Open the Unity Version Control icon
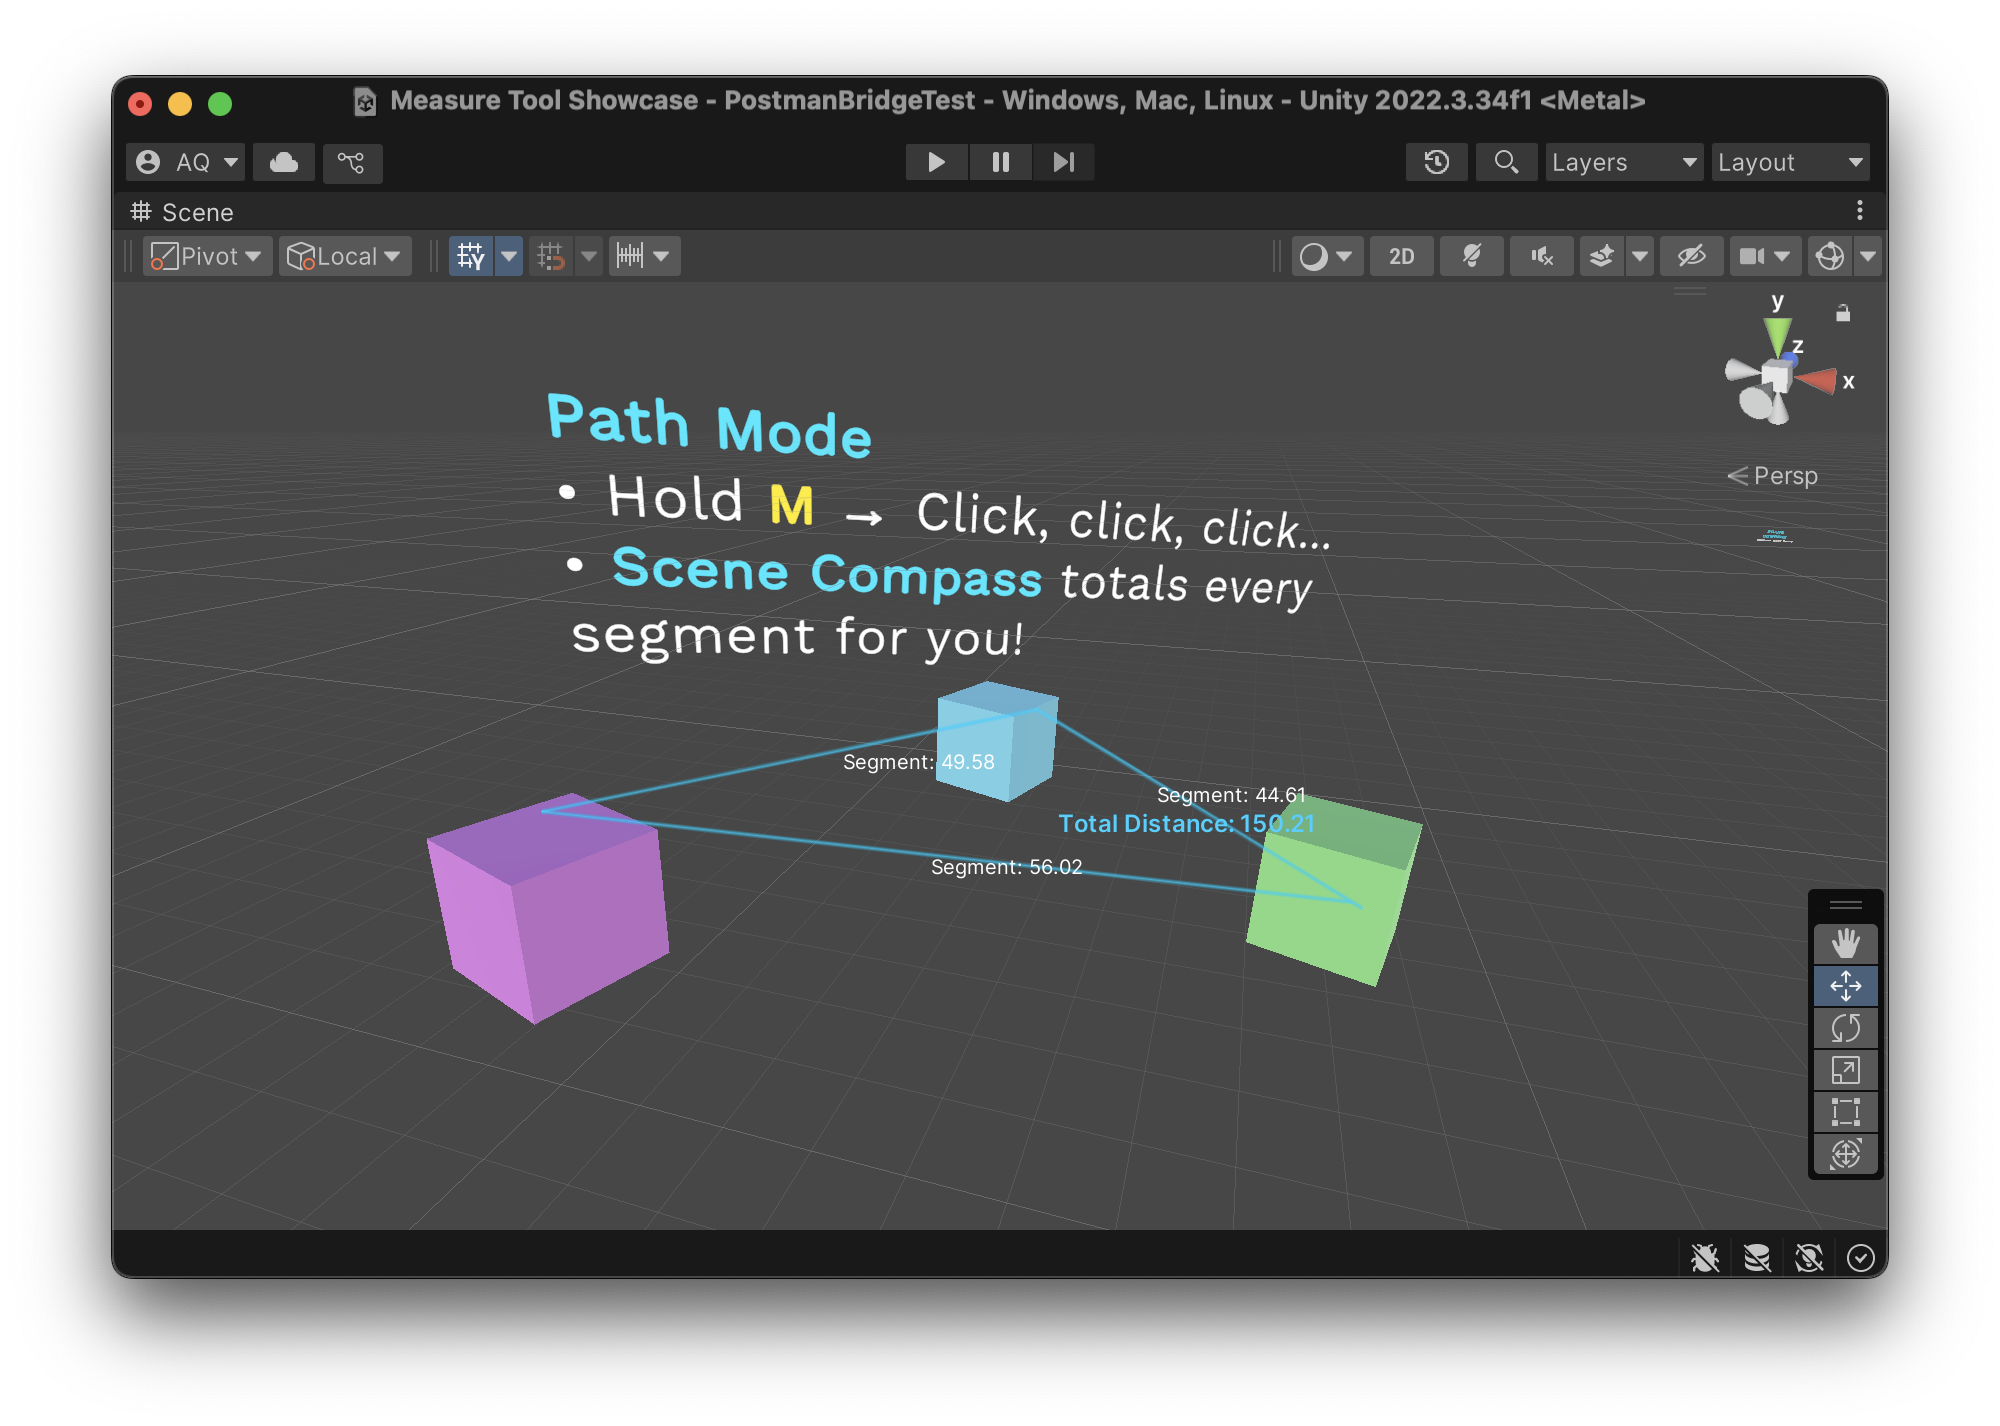 point(351,162)
